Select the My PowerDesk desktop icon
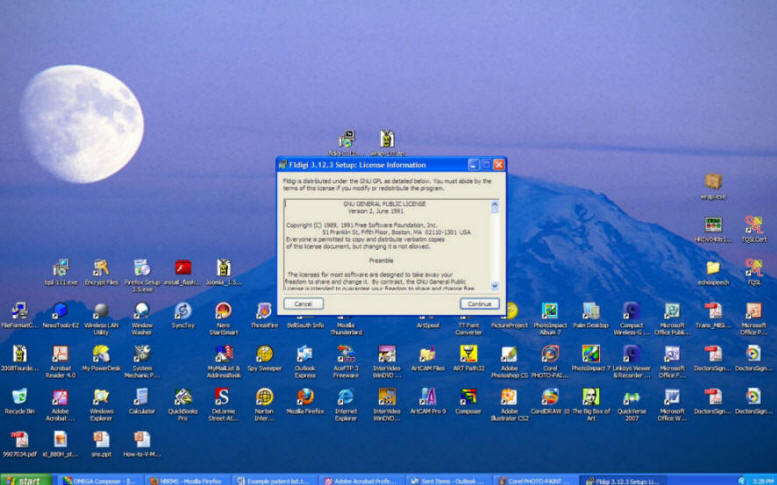The height and width of the screenshot is (485, 777). tap(101, 359)
